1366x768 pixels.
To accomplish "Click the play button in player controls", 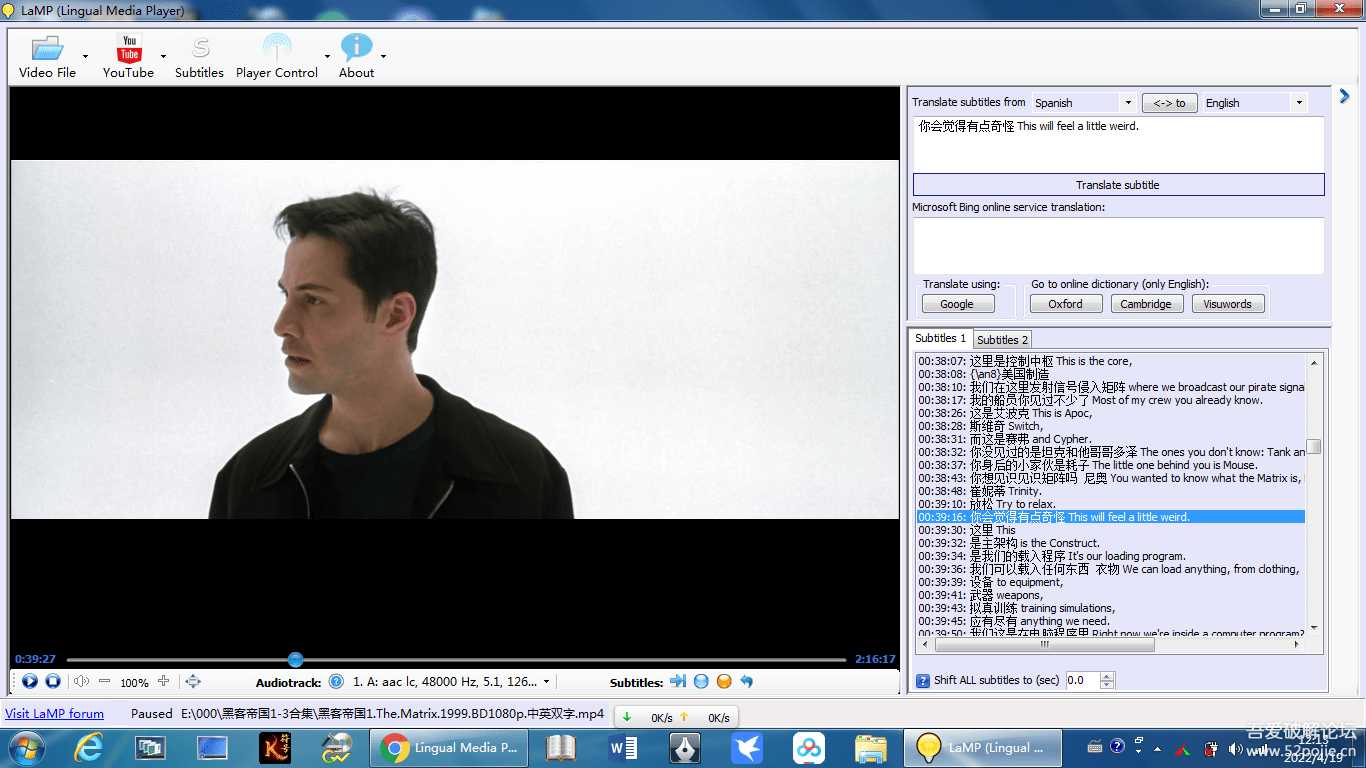I will click(29, 681).
